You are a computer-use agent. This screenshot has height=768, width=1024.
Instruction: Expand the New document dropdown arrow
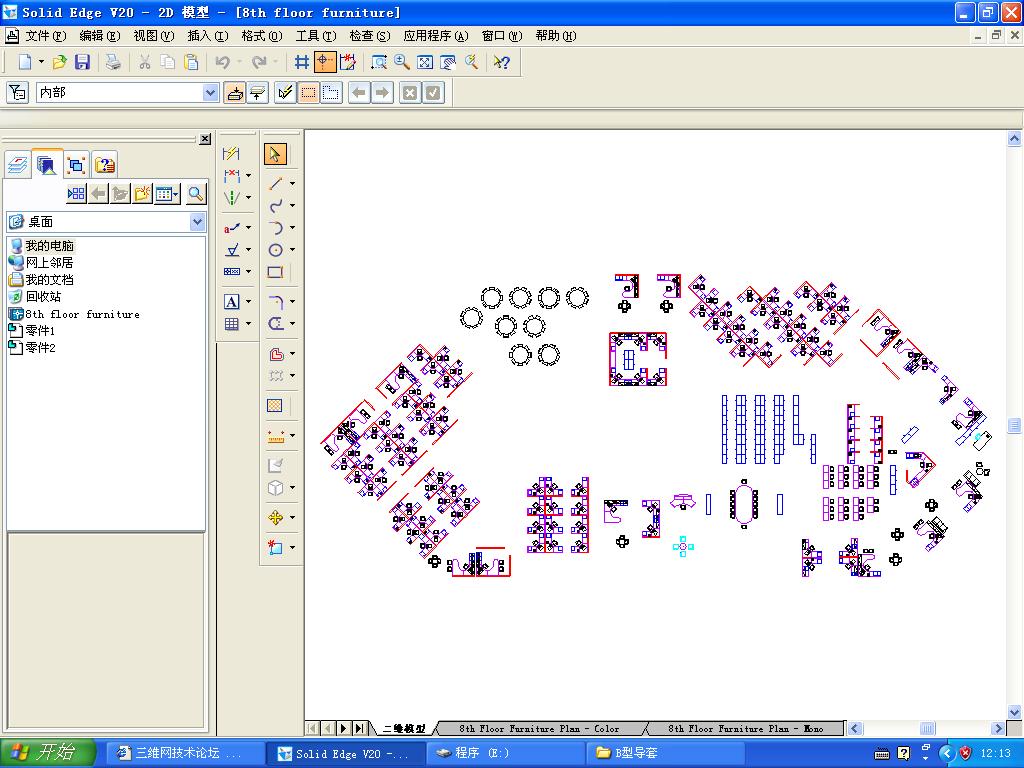click(x=41, y=62)
